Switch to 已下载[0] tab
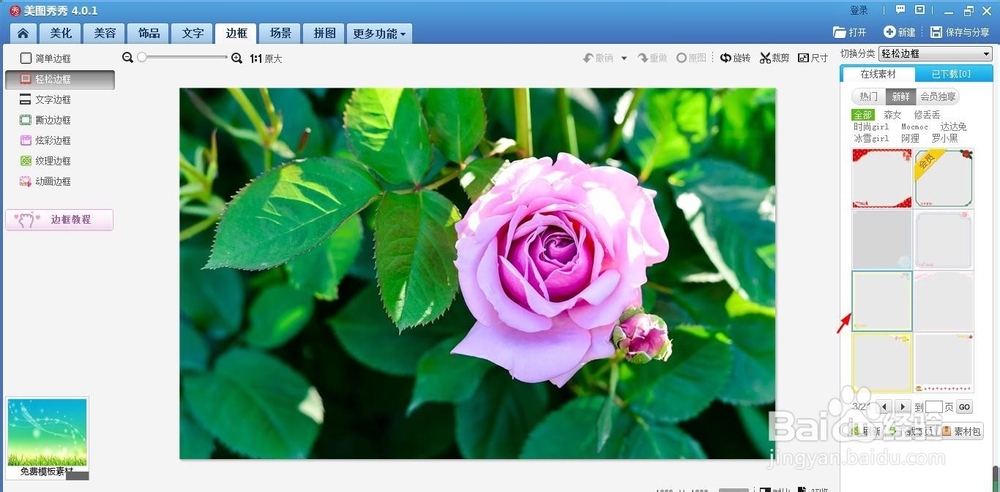The image size is (1000, 492). point(952,74)
